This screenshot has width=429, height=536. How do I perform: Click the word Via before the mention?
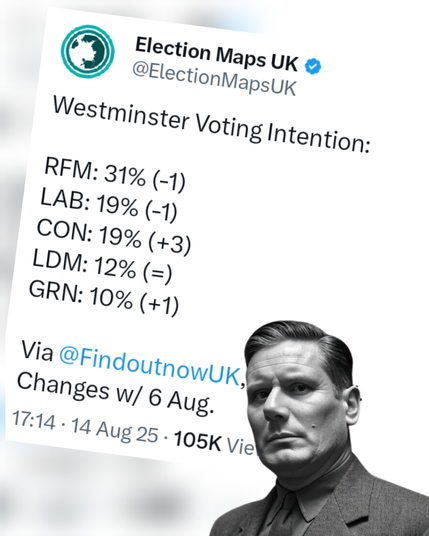(37, 350)
